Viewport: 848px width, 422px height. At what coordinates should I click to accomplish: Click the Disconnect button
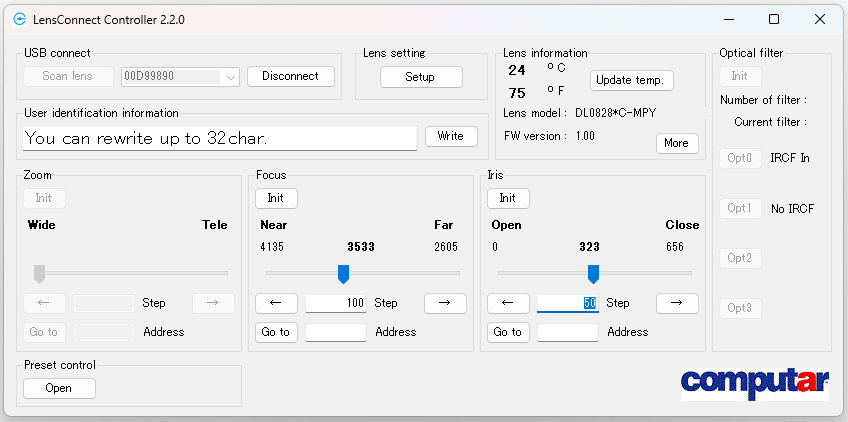point(290,76)
